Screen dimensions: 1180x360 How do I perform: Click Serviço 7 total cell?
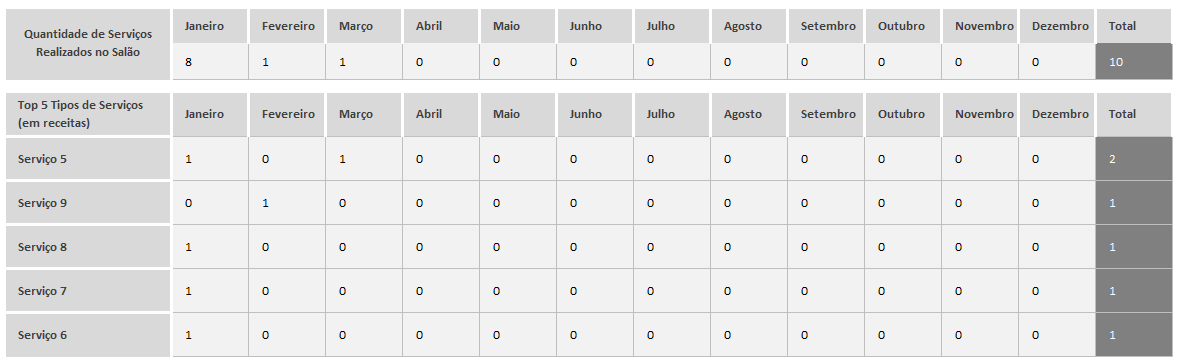pos(1133,291)
